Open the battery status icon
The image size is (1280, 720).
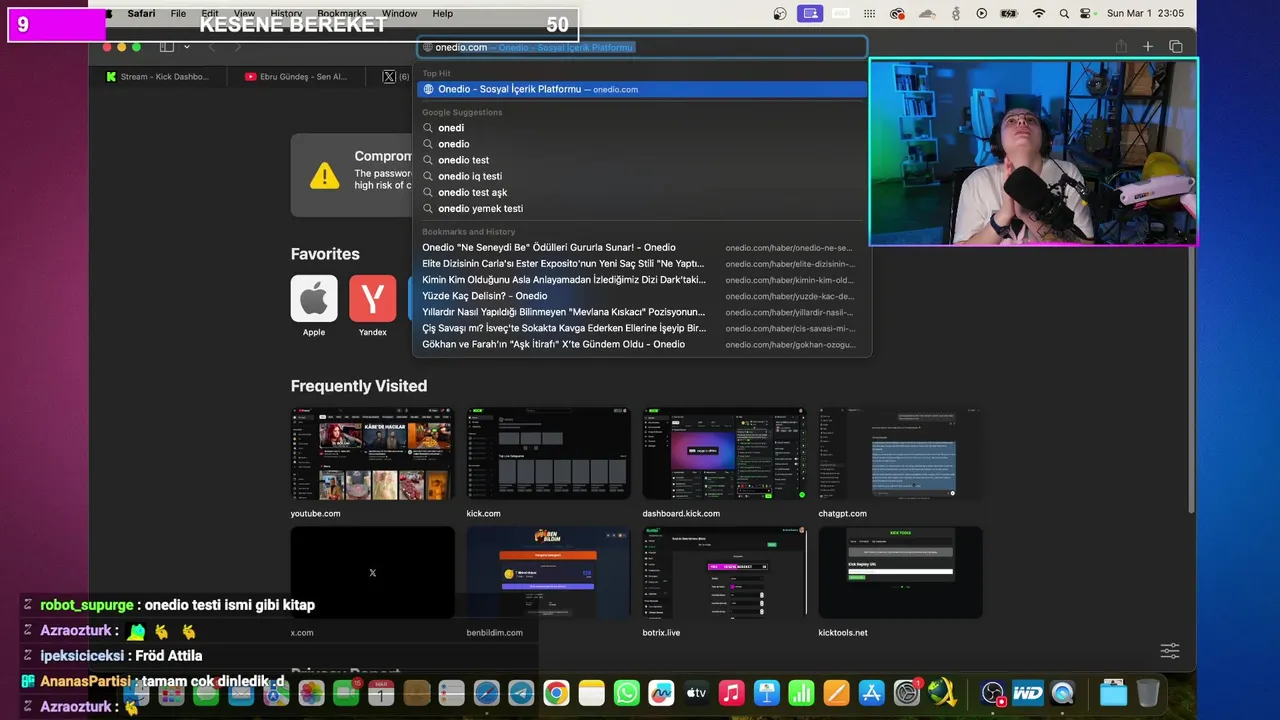(1009, 14)
